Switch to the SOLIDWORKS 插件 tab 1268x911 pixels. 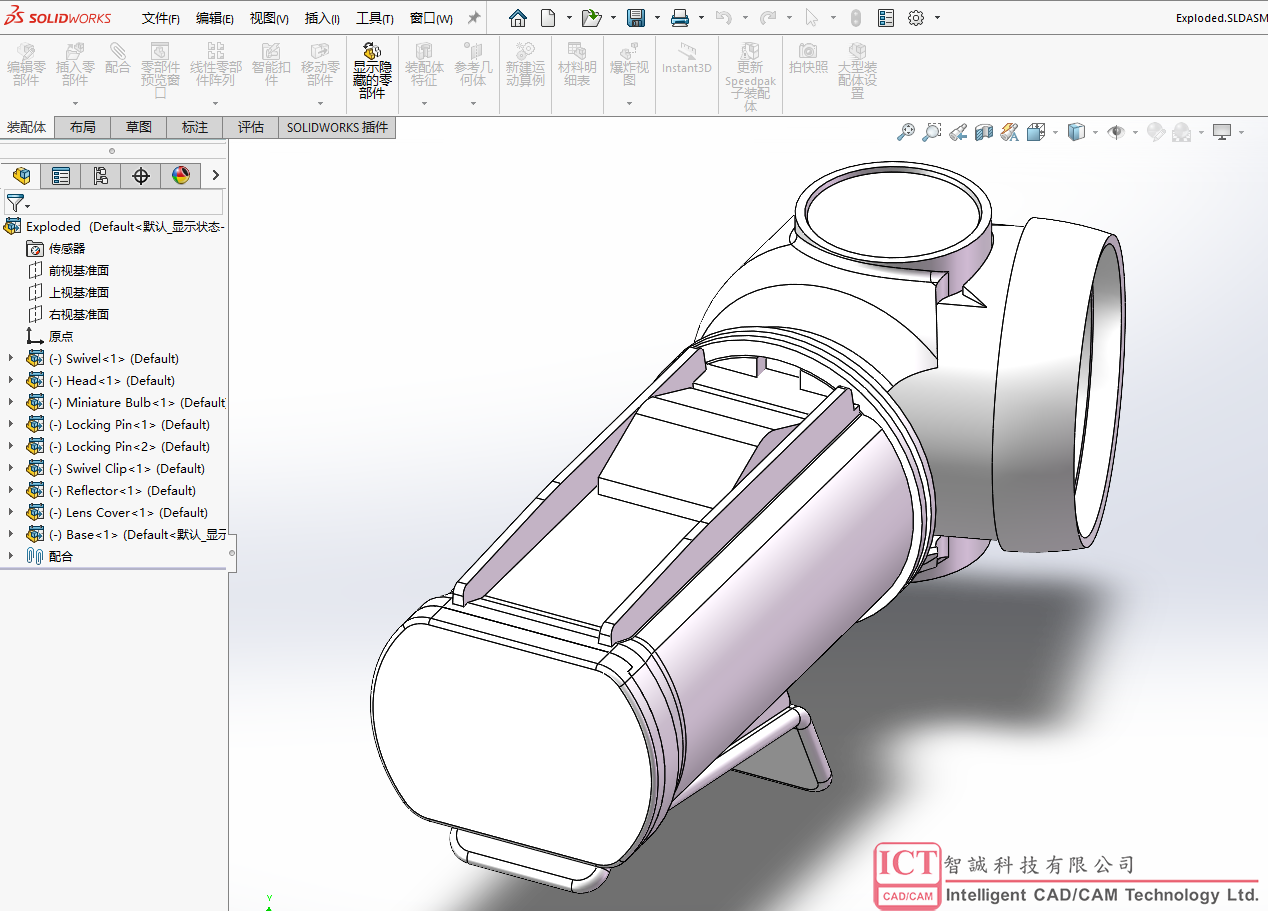click(x=337, y=127)
